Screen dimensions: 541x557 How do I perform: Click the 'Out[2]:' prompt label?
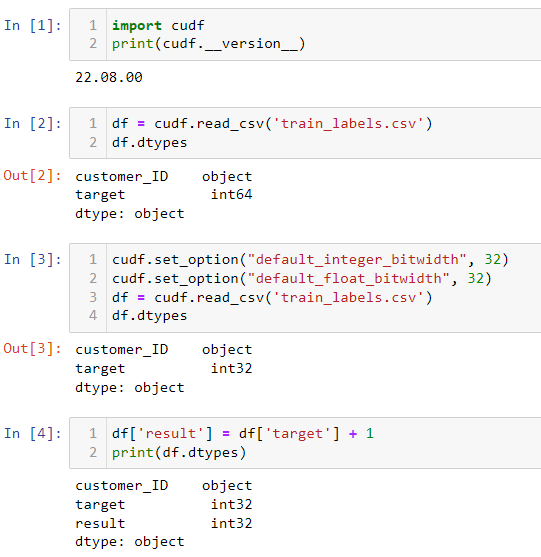(33, 175)
